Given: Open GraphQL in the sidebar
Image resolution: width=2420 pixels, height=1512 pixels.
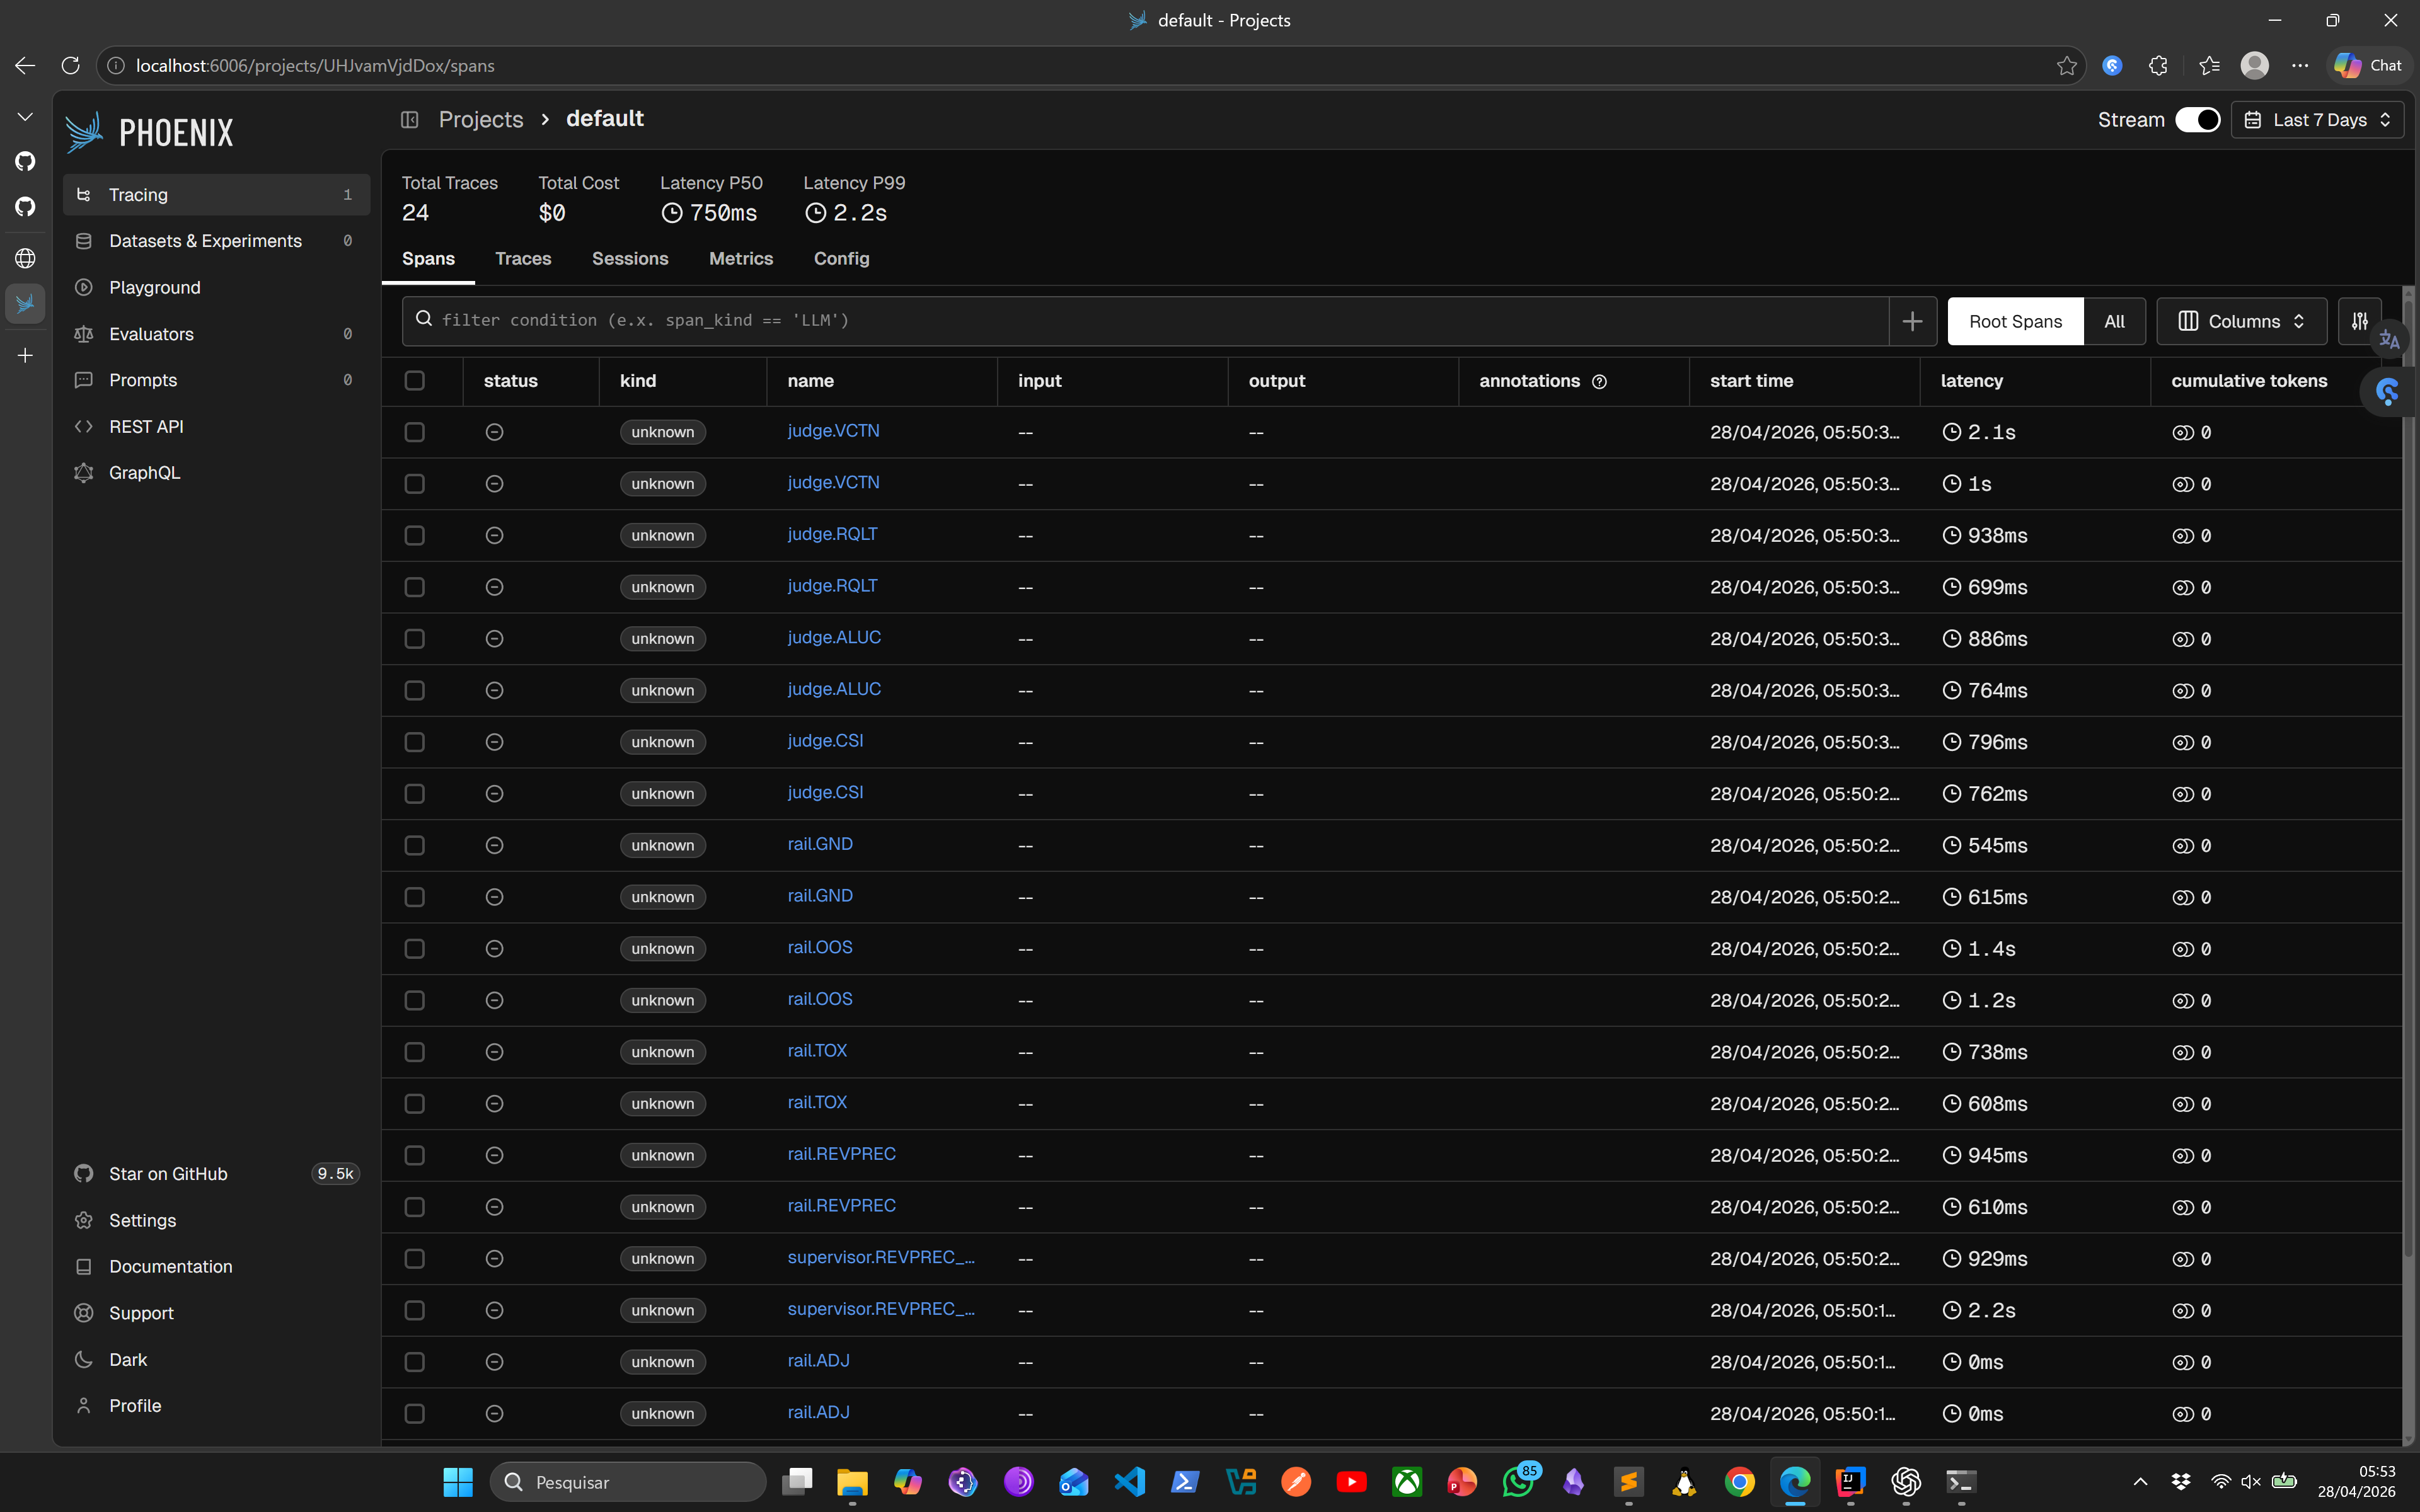Looking at the screenshot, I should pyautogui.click(x=216, y=473).
